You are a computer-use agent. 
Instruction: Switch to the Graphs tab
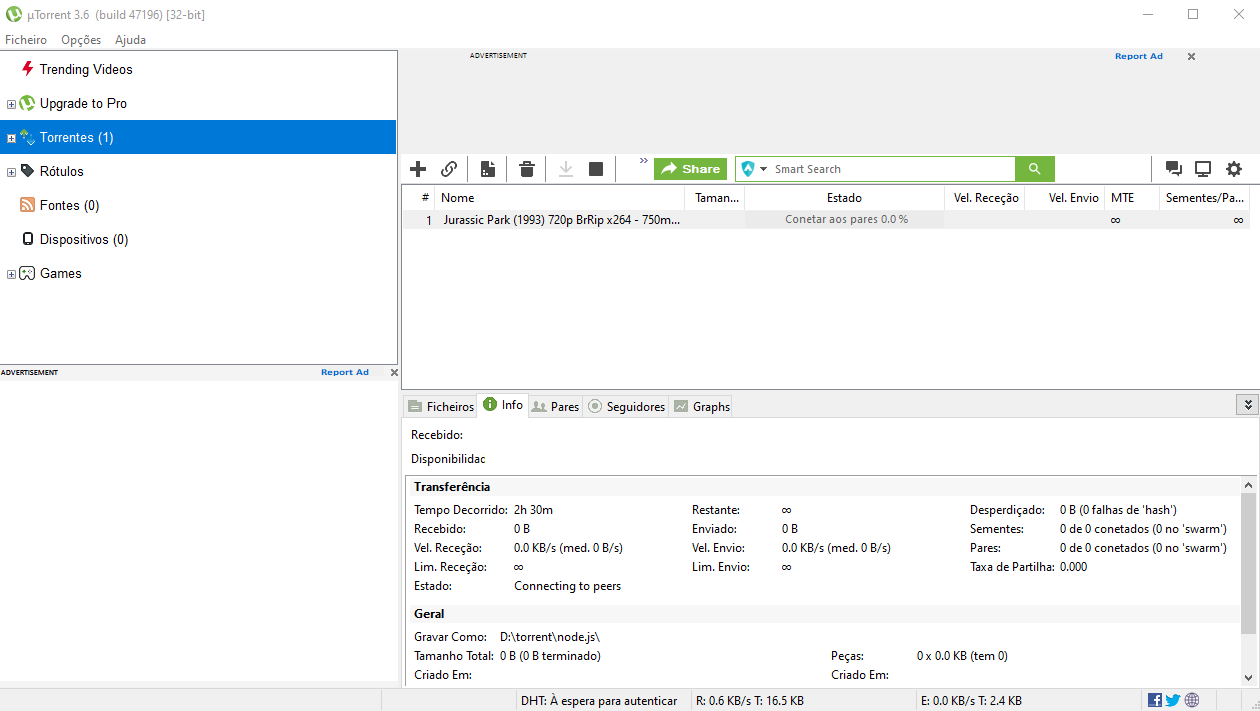click(x=701, y=406)
